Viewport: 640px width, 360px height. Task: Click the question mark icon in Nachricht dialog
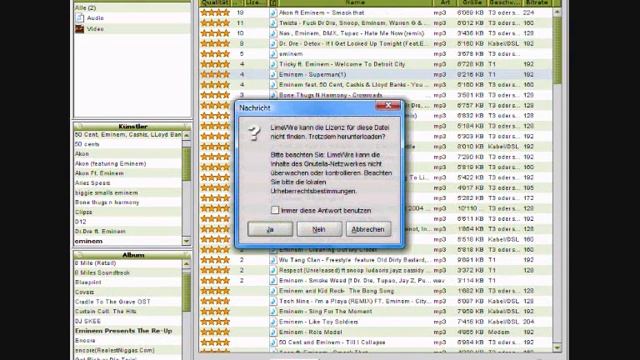(x=254, y=133)
